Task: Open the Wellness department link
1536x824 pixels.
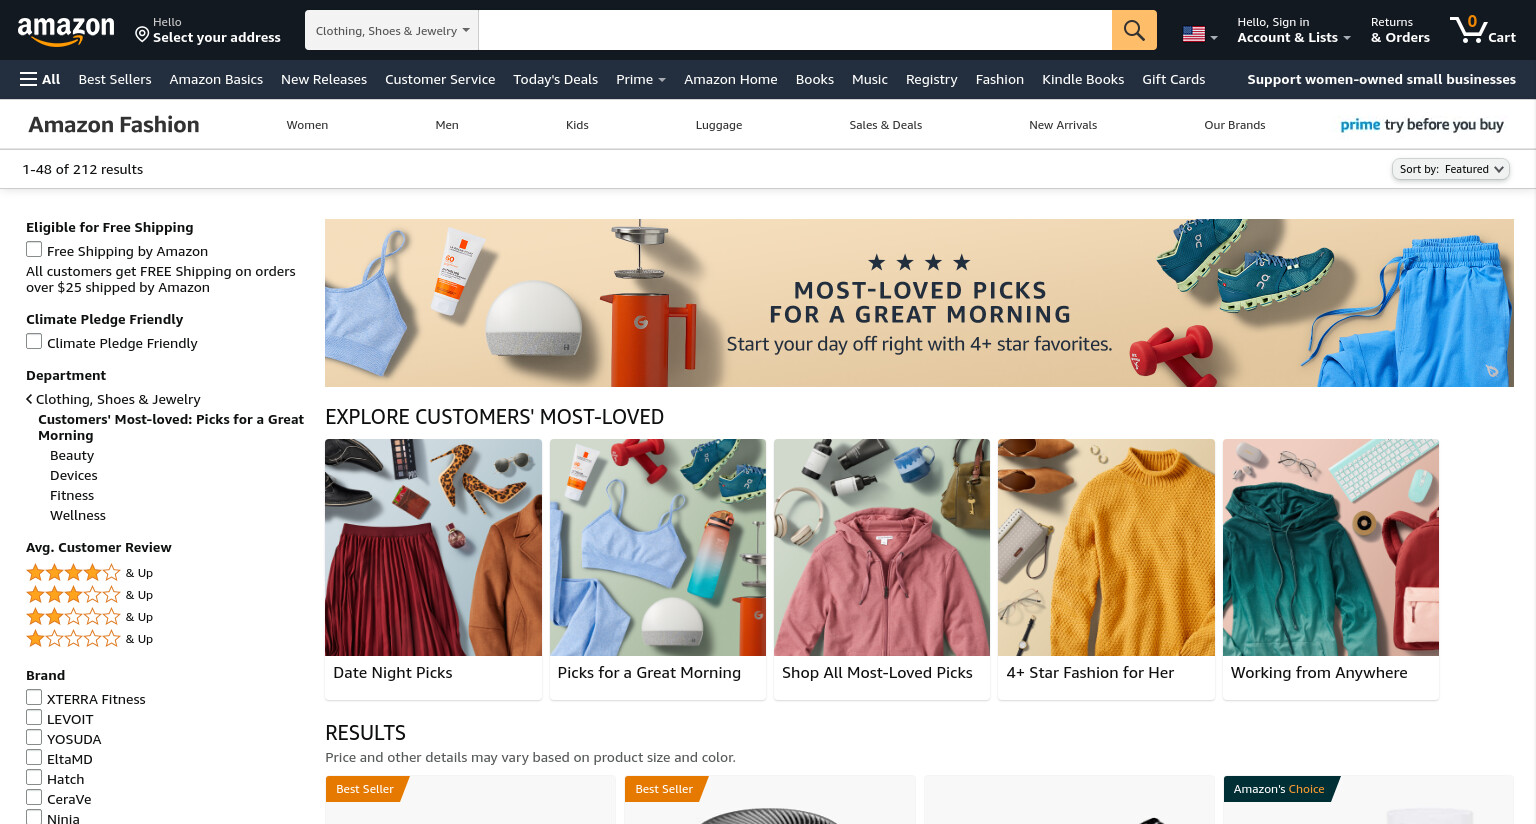Action: (78, 515)
